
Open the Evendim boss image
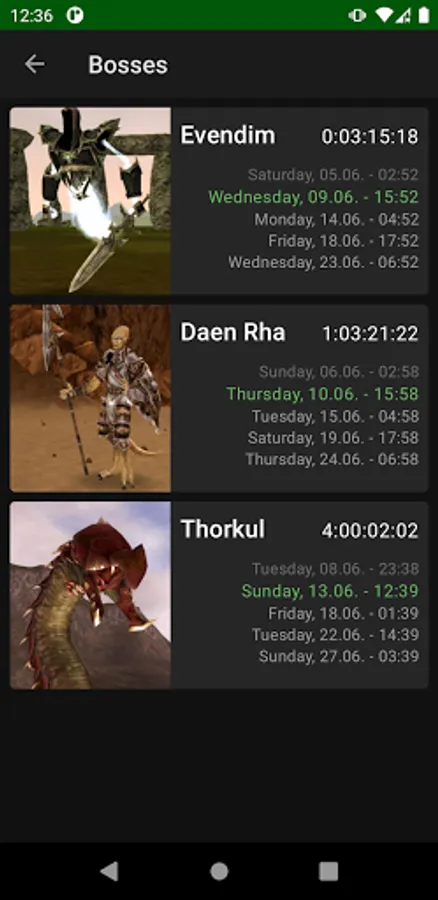90,201
